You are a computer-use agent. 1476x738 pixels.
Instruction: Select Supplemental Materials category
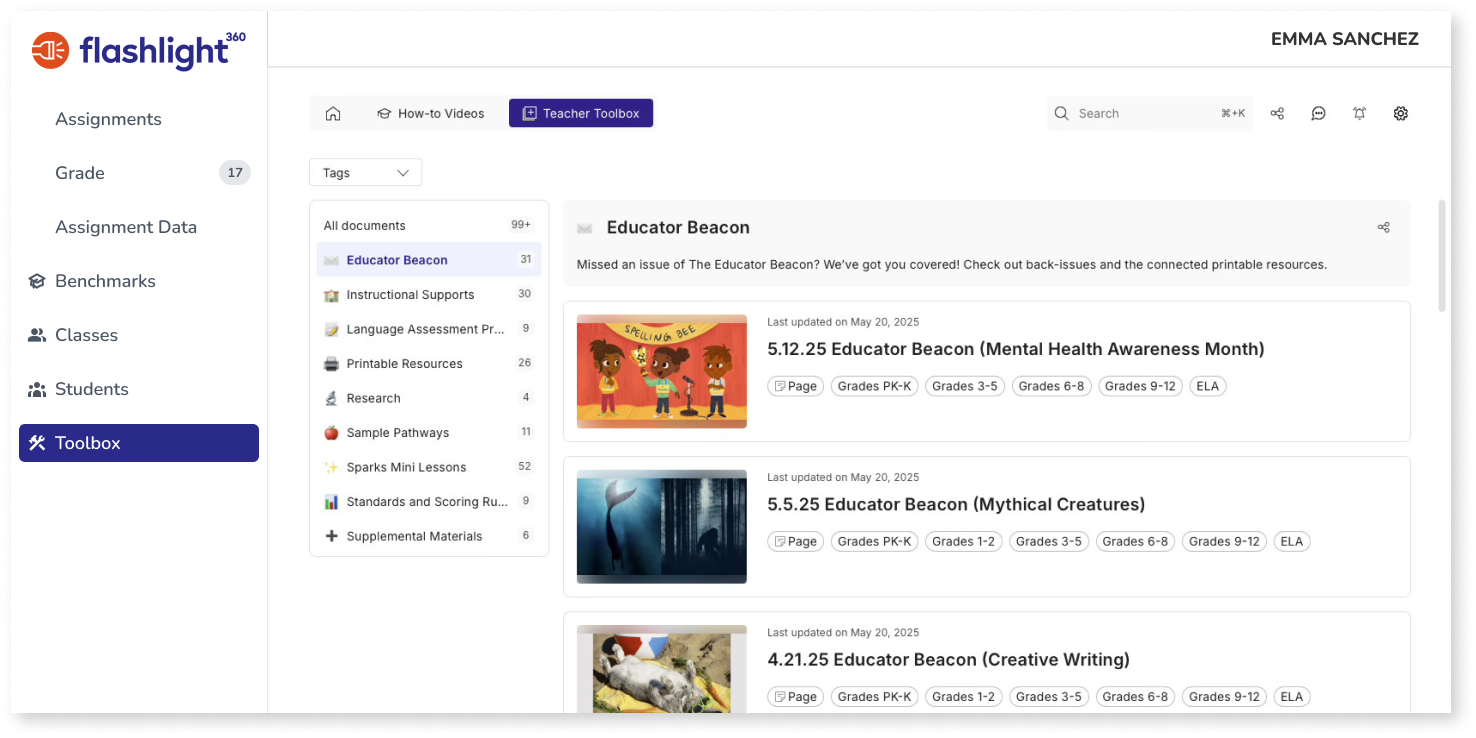tap(429, 536)
